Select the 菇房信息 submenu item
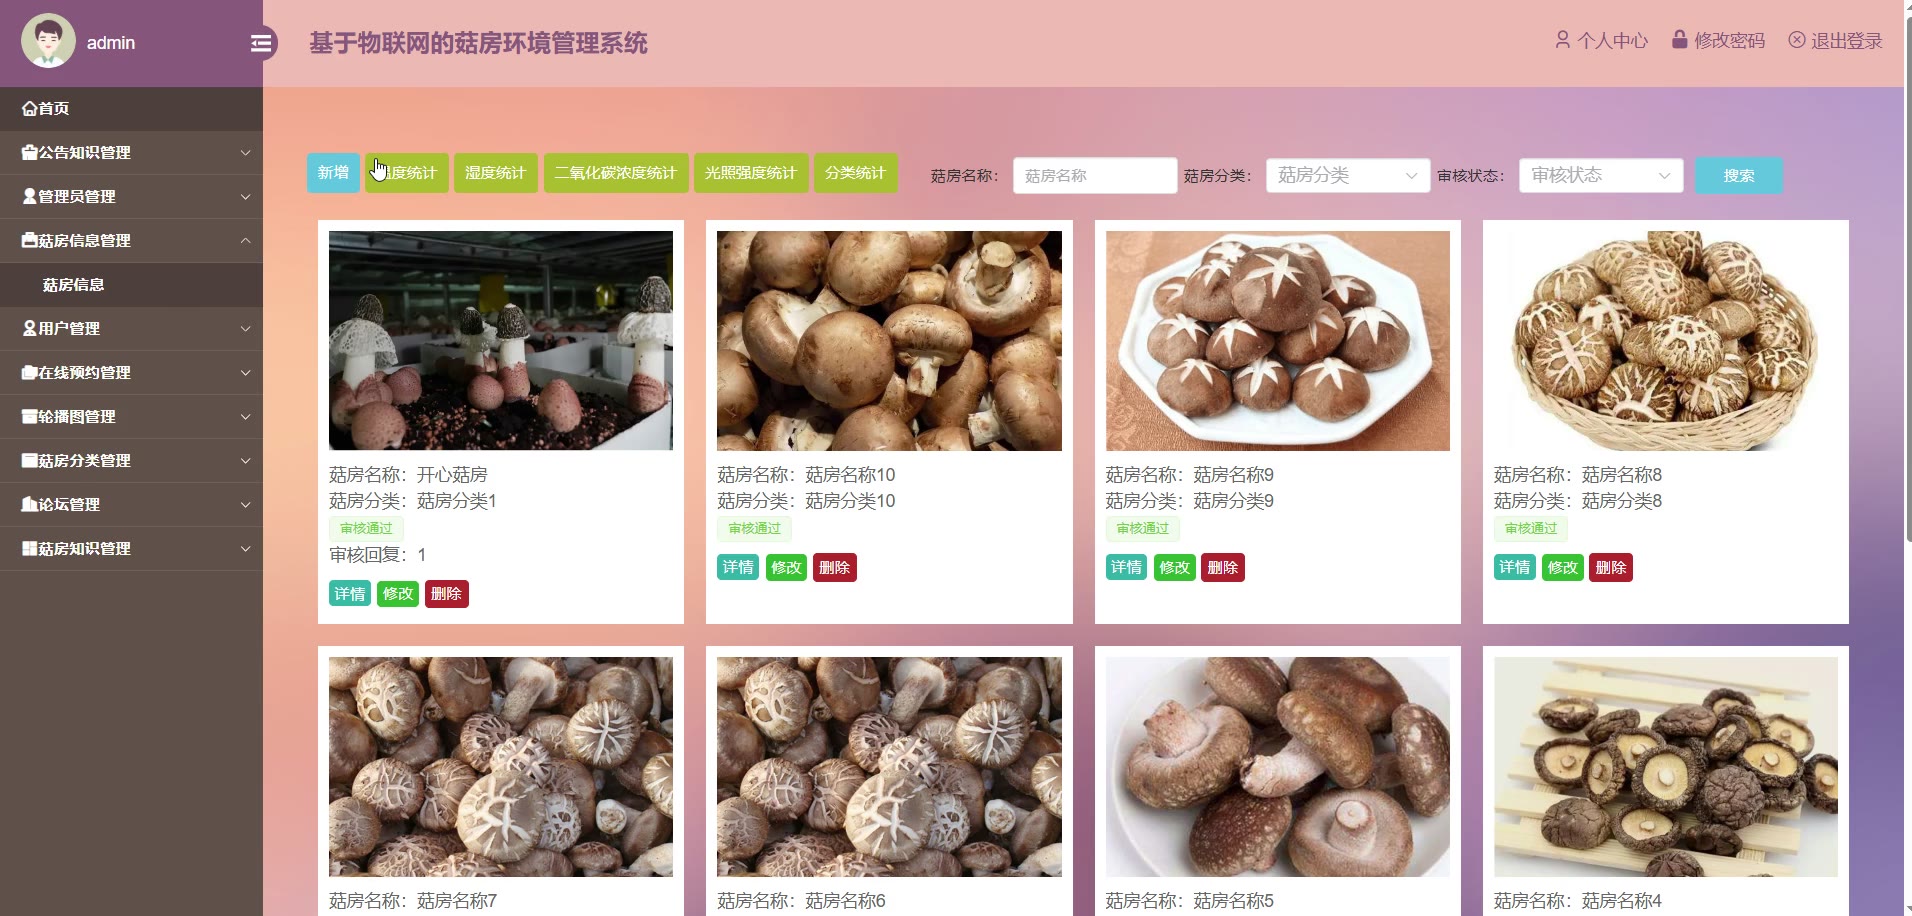This screenshot has height=916, width=1912. (x=131, y=285)
